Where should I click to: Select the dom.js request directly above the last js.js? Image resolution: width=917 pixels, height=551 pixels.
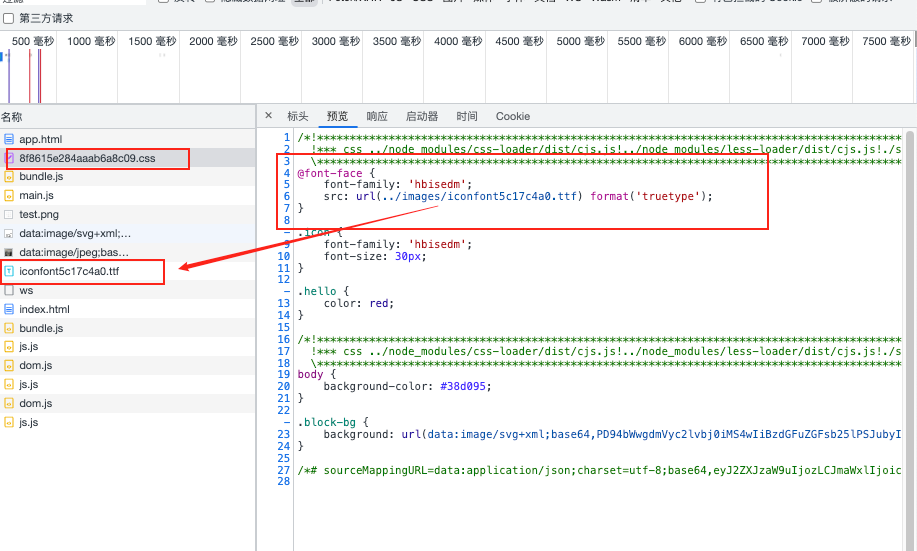pyautogui.click(x=127, y=403)
